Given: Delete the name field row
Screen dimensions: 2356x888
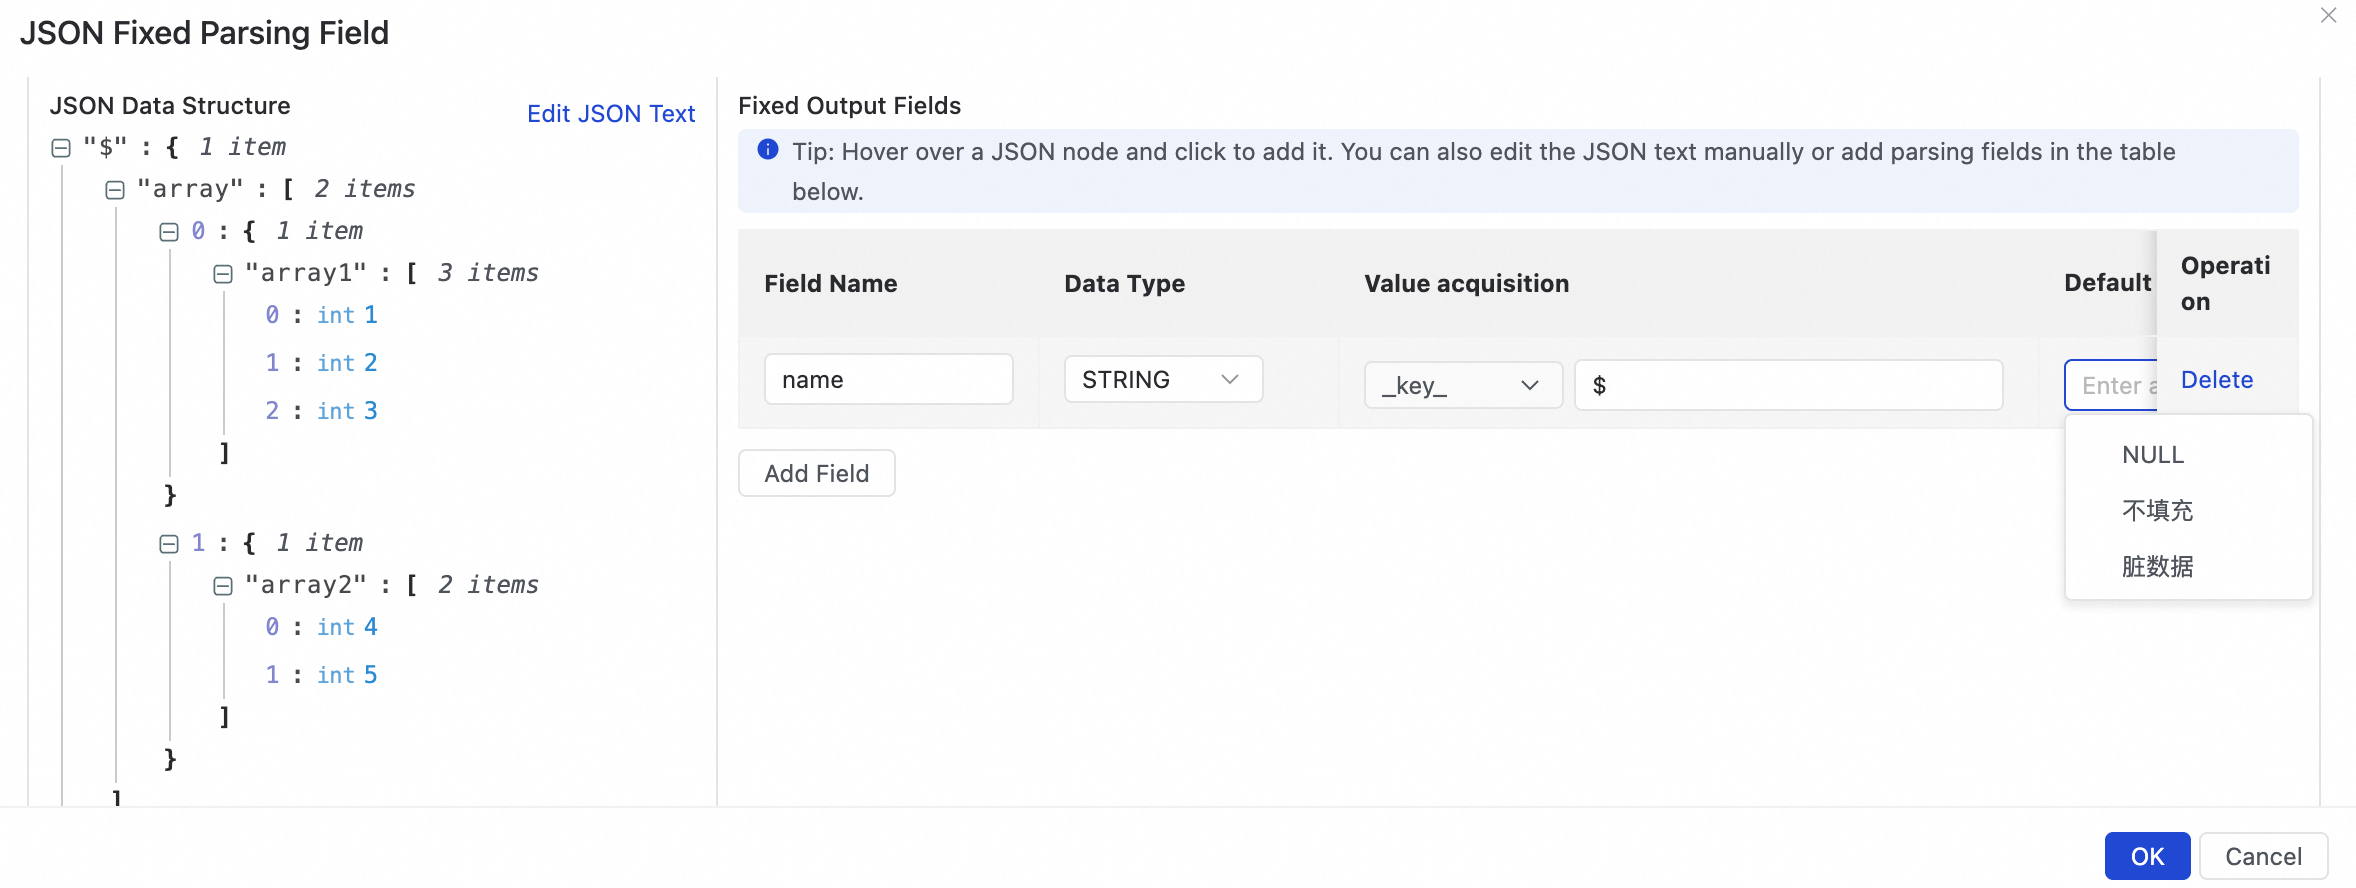Looking at the screenshot, I should [x=2216, y=380].
